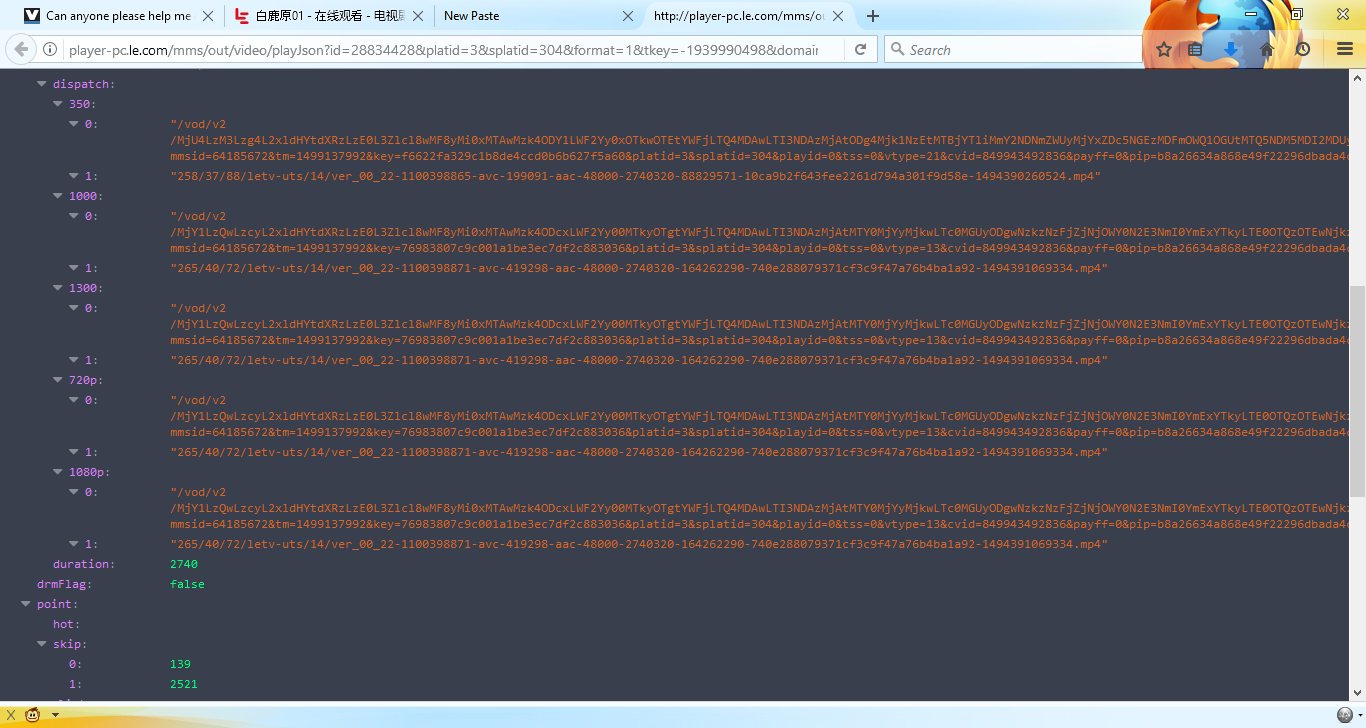
Task: Switch to 'Can anyone please help me' tab
Action: click(120, 16)
